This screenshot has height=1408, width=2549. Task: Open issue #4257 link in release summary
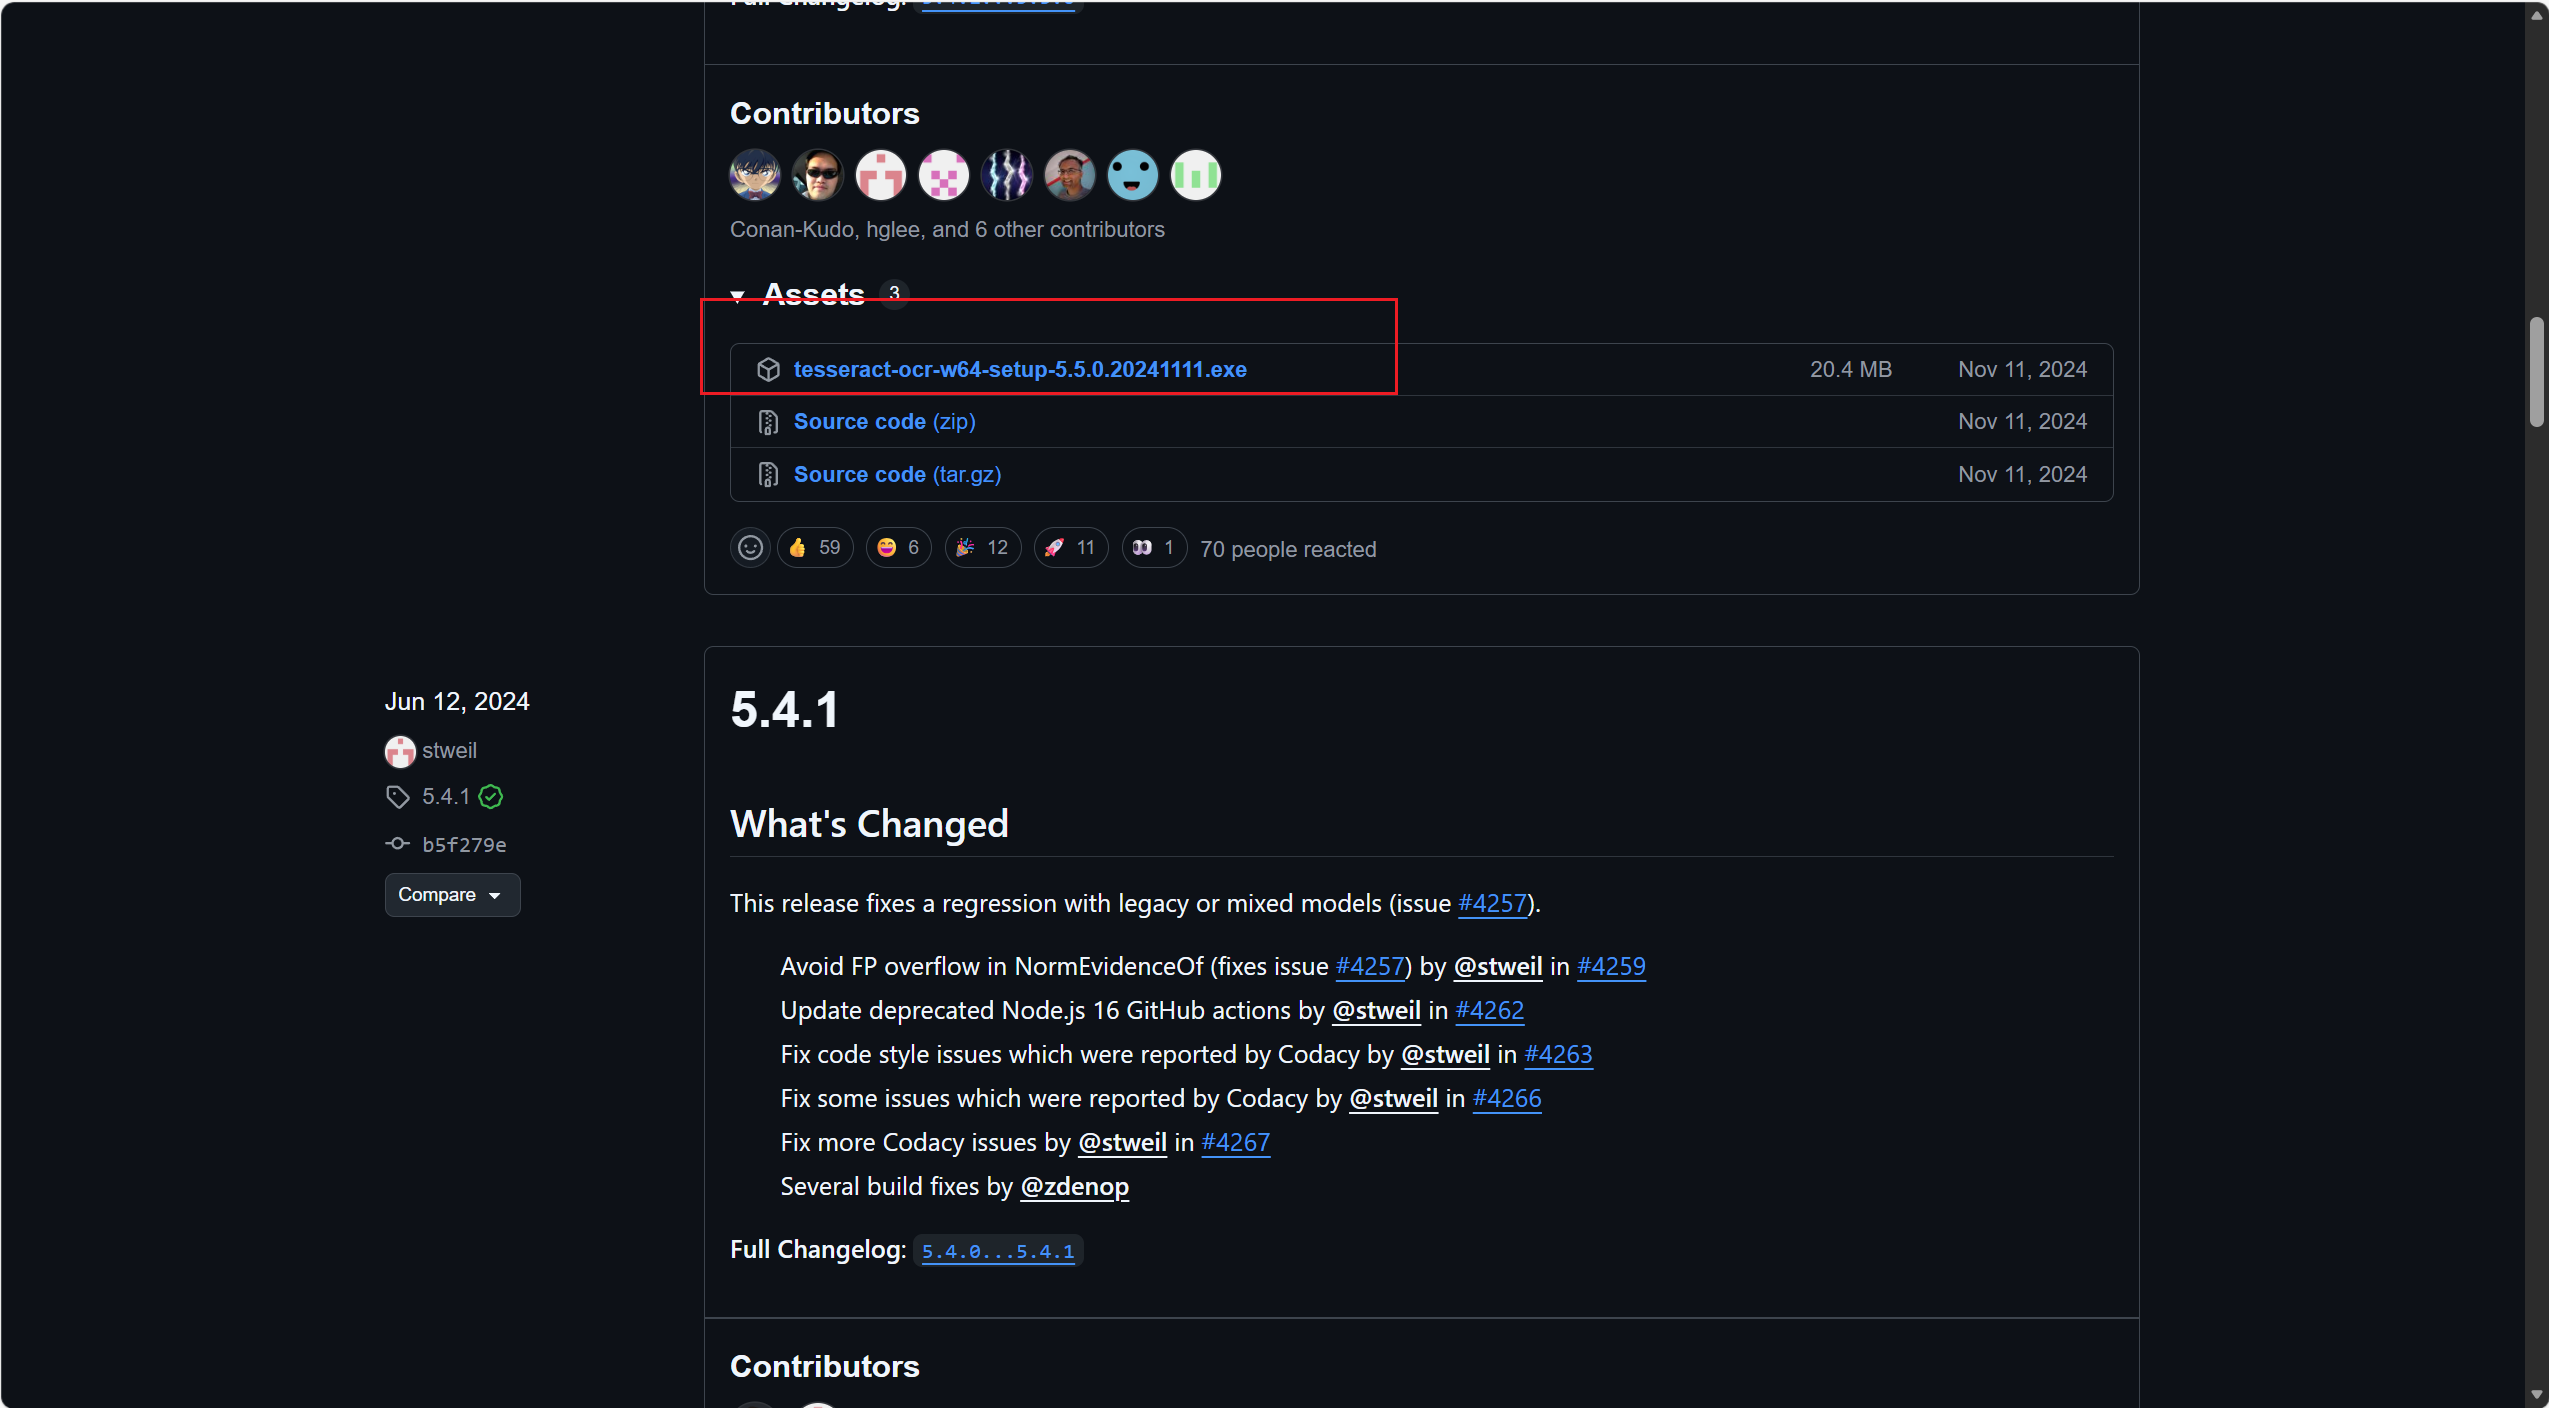(x=1491, y=904)
